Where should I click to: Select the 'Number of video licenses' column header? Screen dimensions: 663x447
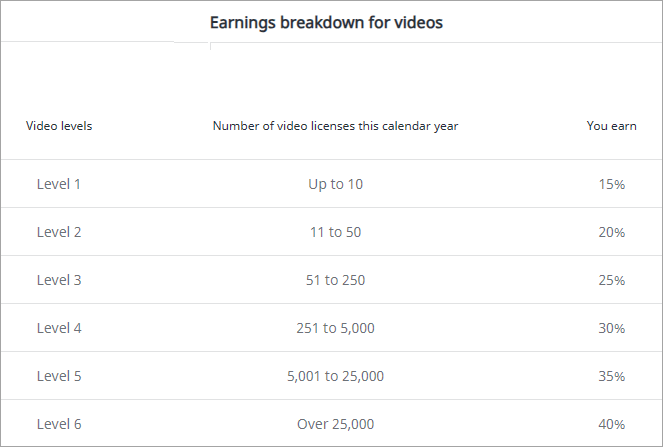(335, 126)
